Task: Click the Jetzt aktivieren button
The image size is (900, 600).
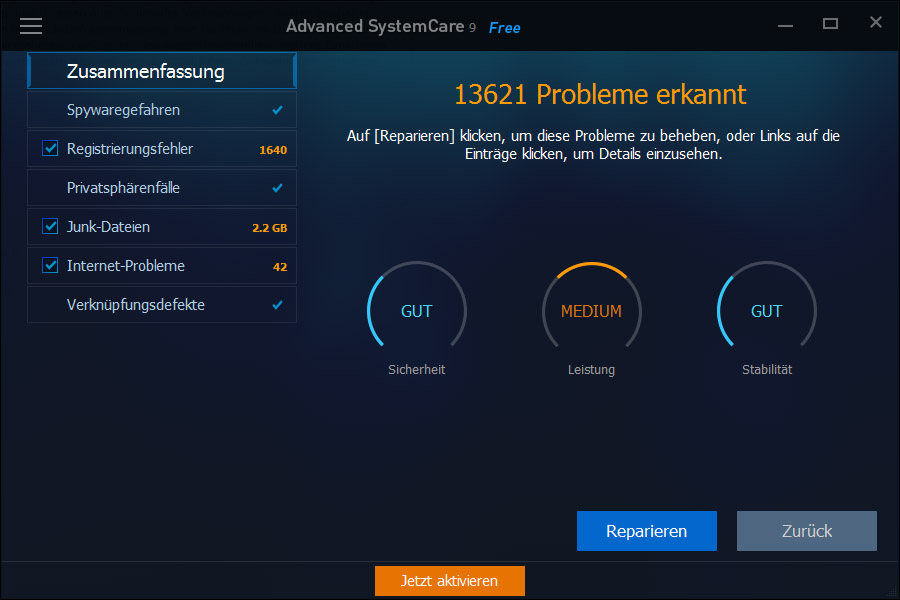Action: 450,581
